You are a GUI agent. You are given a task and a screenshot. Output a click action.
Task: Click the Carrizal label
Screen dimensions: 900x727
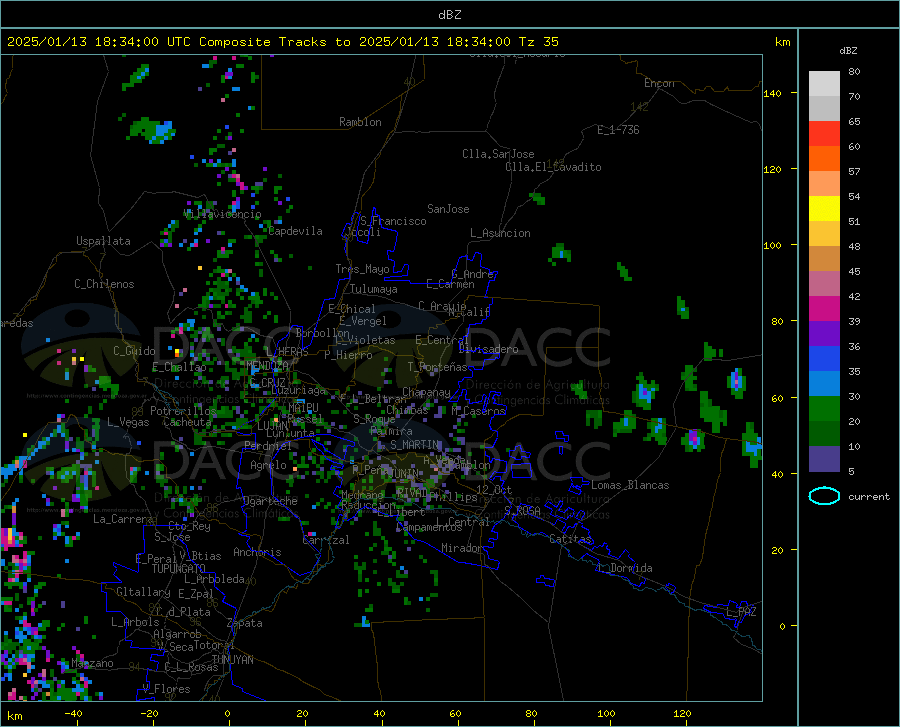pos(326,540)
